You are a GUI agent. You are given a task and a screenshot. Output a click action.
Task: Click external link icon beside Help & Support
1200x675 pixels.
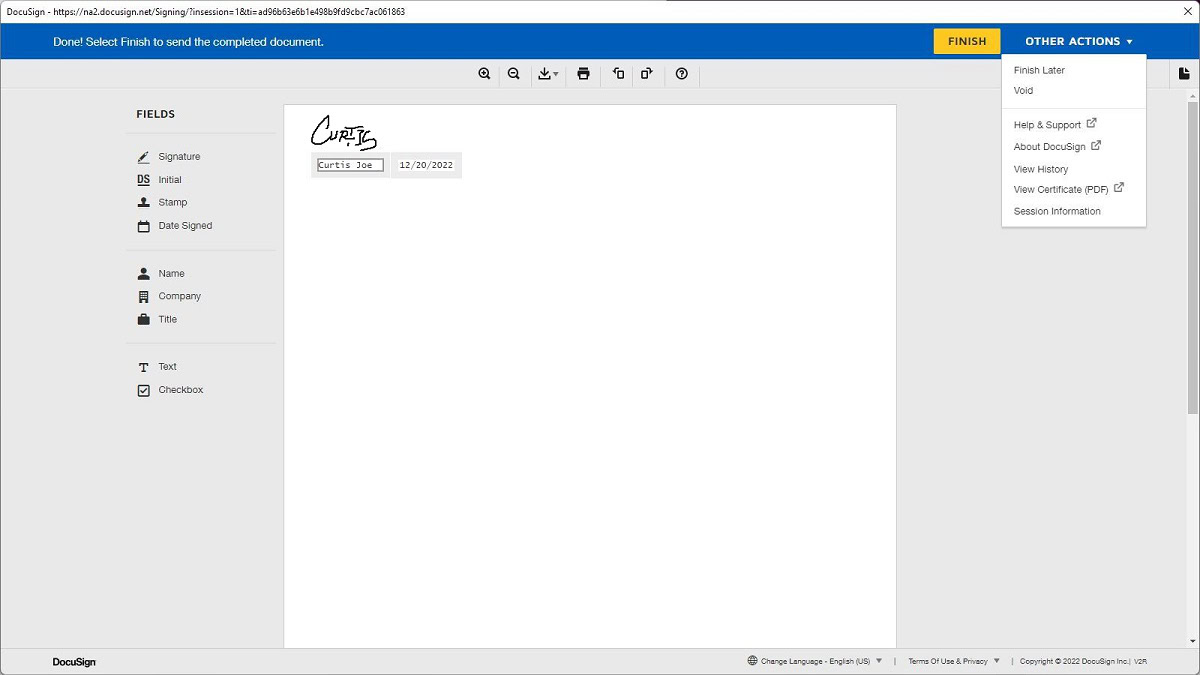(x=1092, y=123)
